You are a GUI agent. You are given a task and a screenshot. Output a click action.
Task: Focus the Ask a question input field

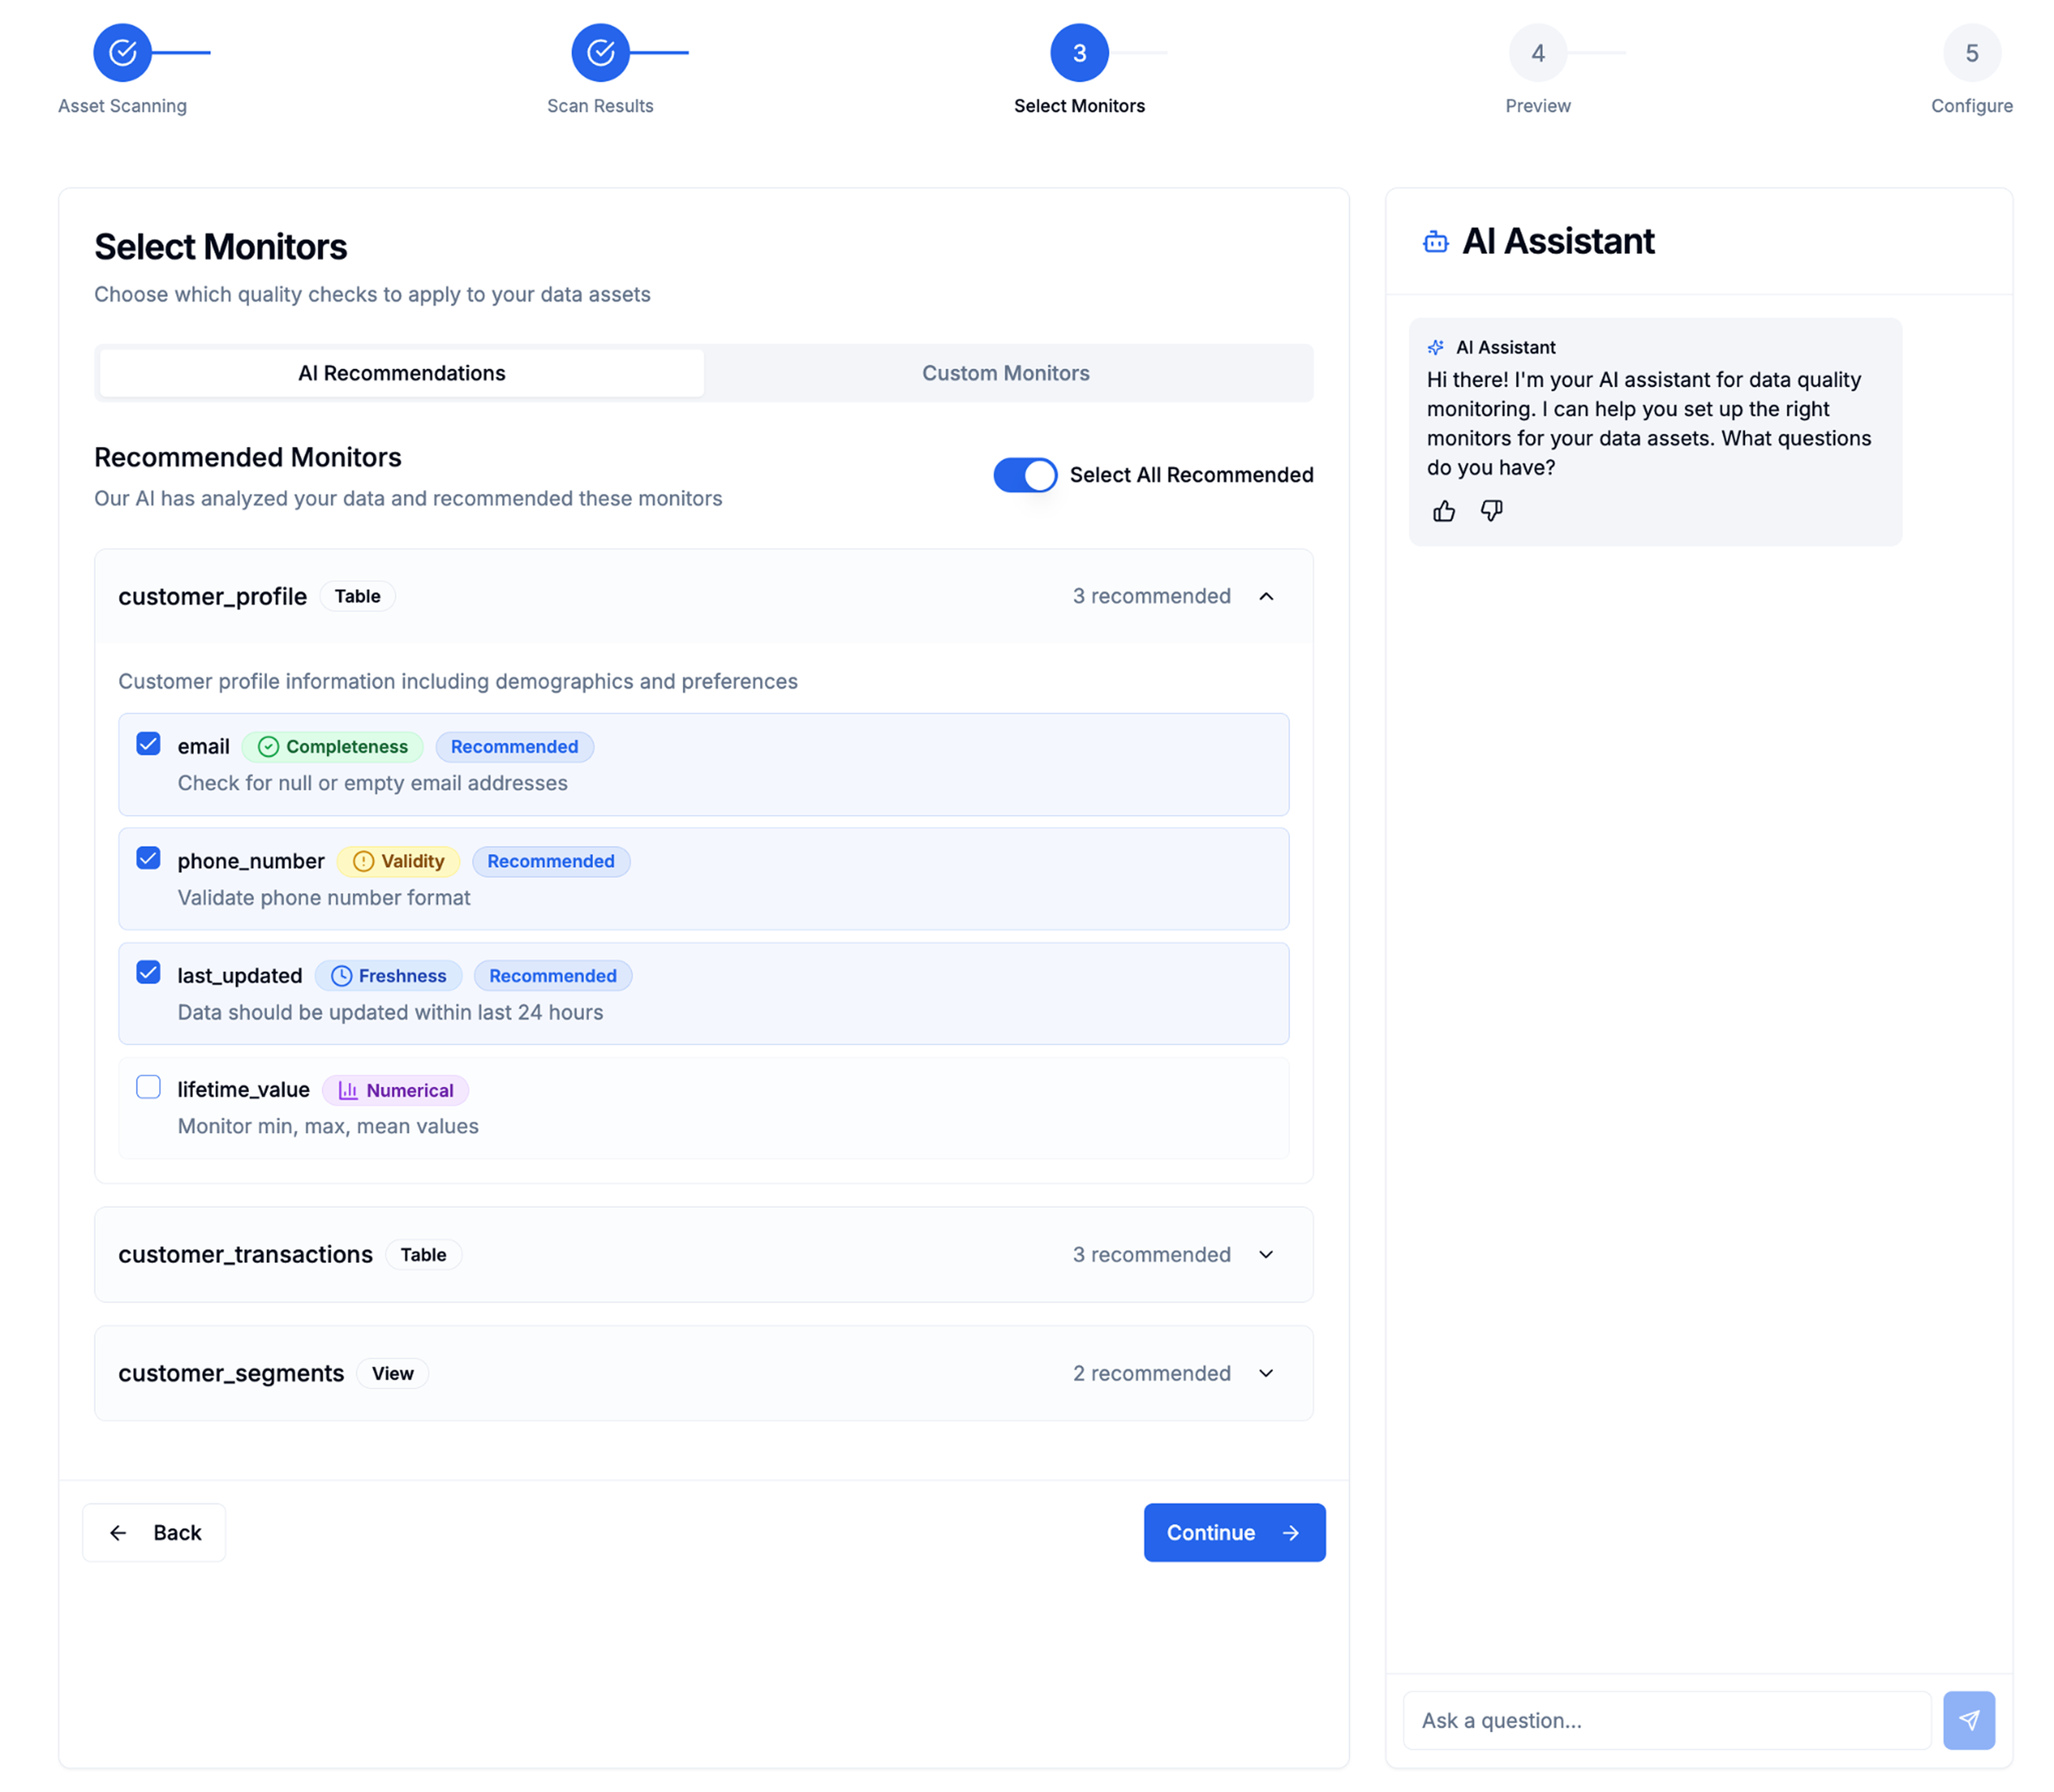click(1666, 1720)
